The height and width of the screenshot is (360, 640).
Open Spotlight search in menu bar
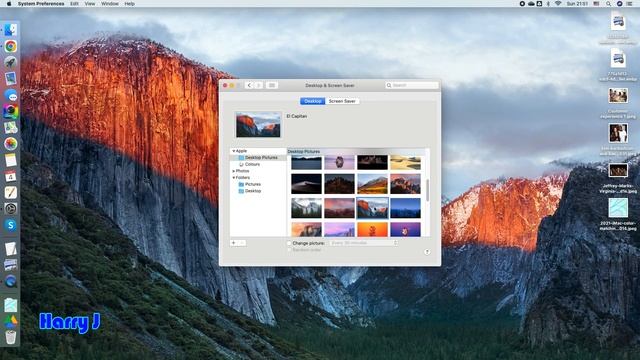click(x=608, y=4)
